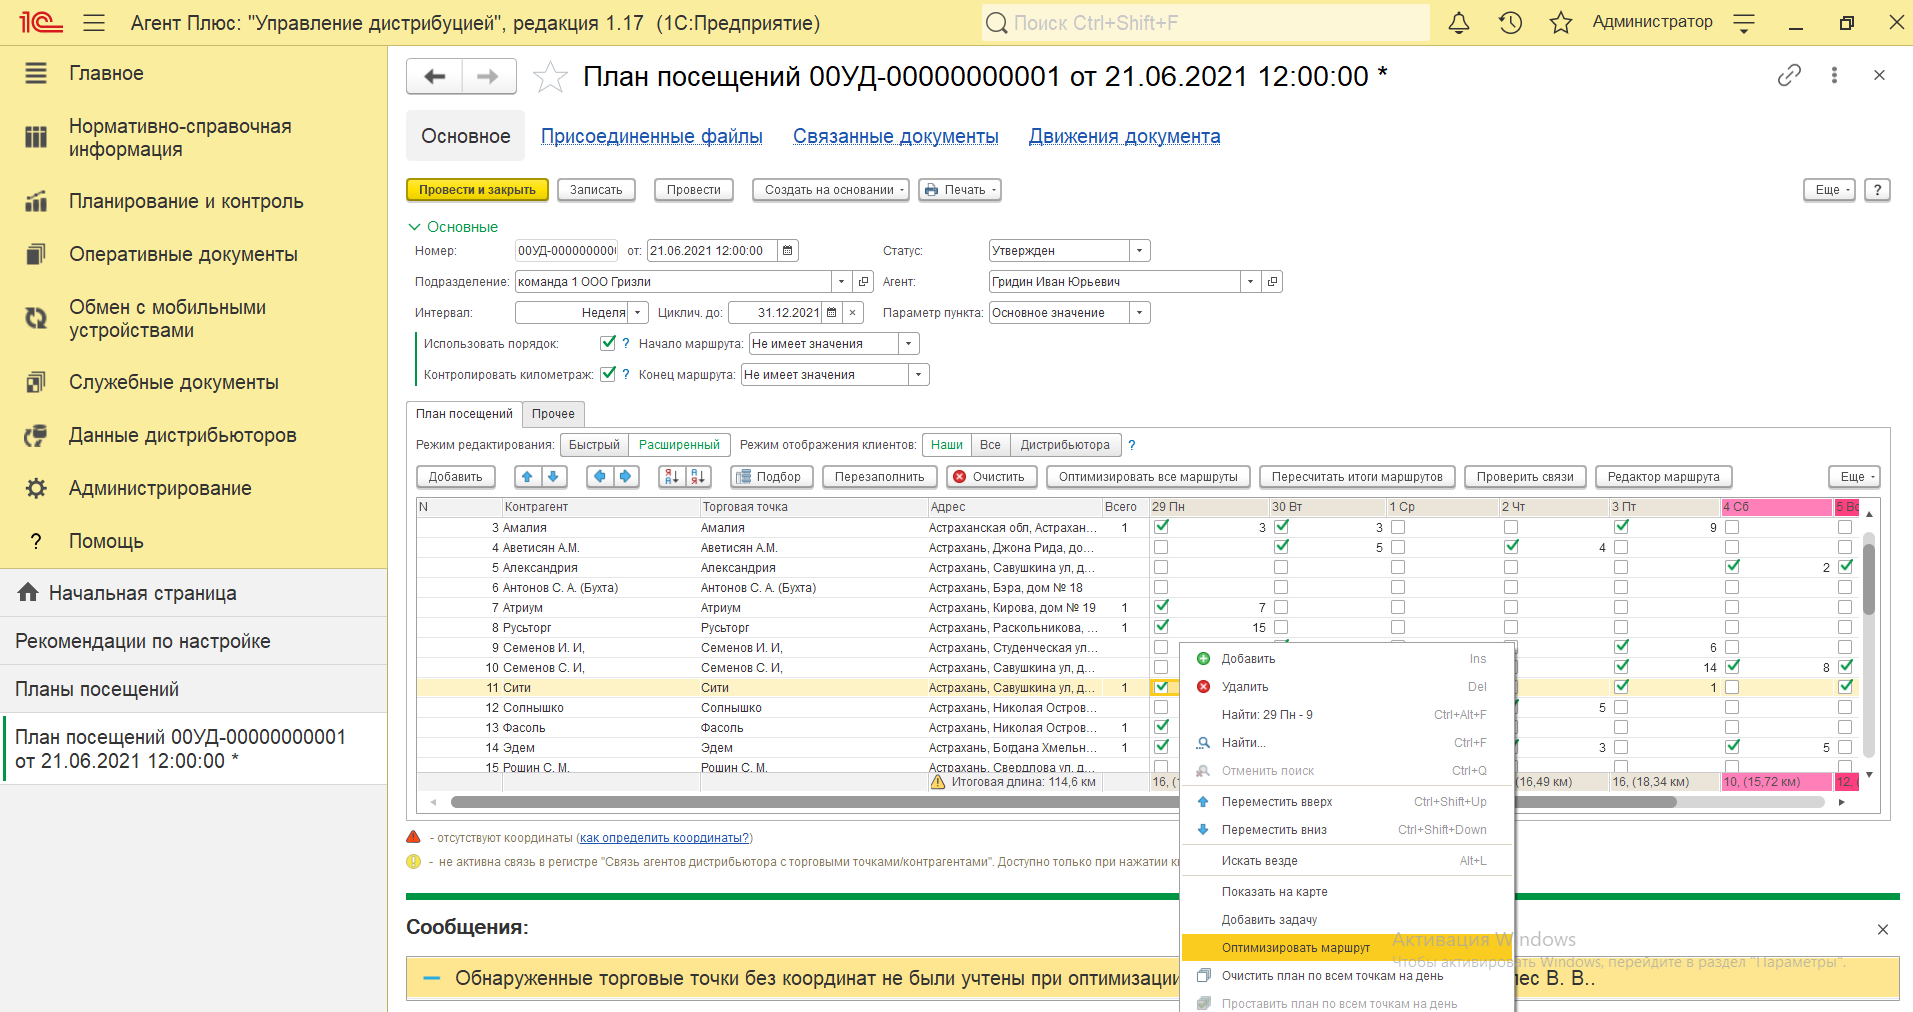
Task: Select Расширенный editing mode
Action: 679,445
